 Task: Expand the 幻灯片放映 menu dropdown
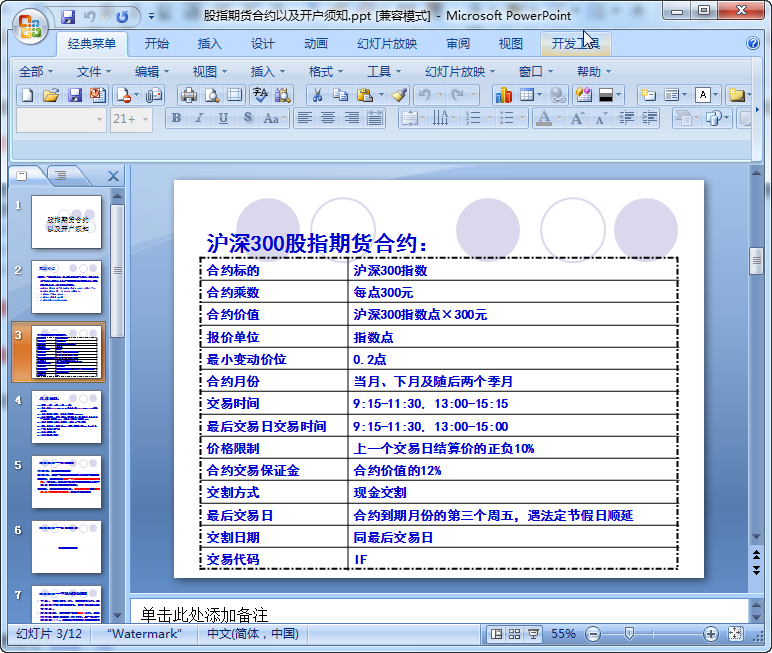point(460,71)
